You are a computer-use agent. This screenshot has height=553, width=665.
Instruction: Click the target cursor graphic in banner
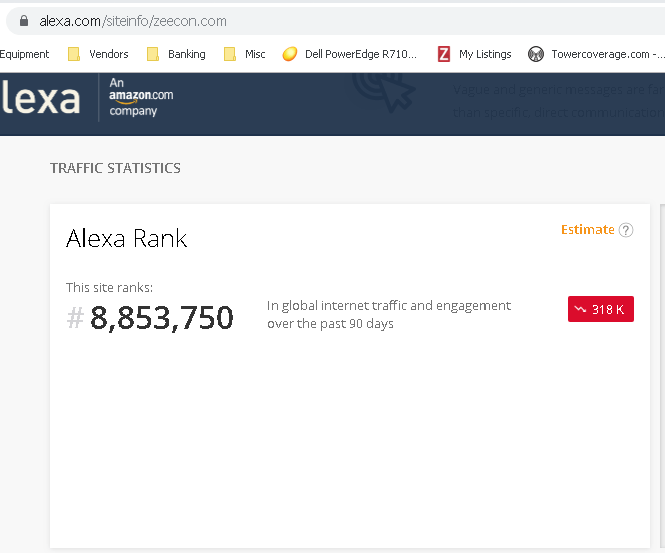[383, 92]
